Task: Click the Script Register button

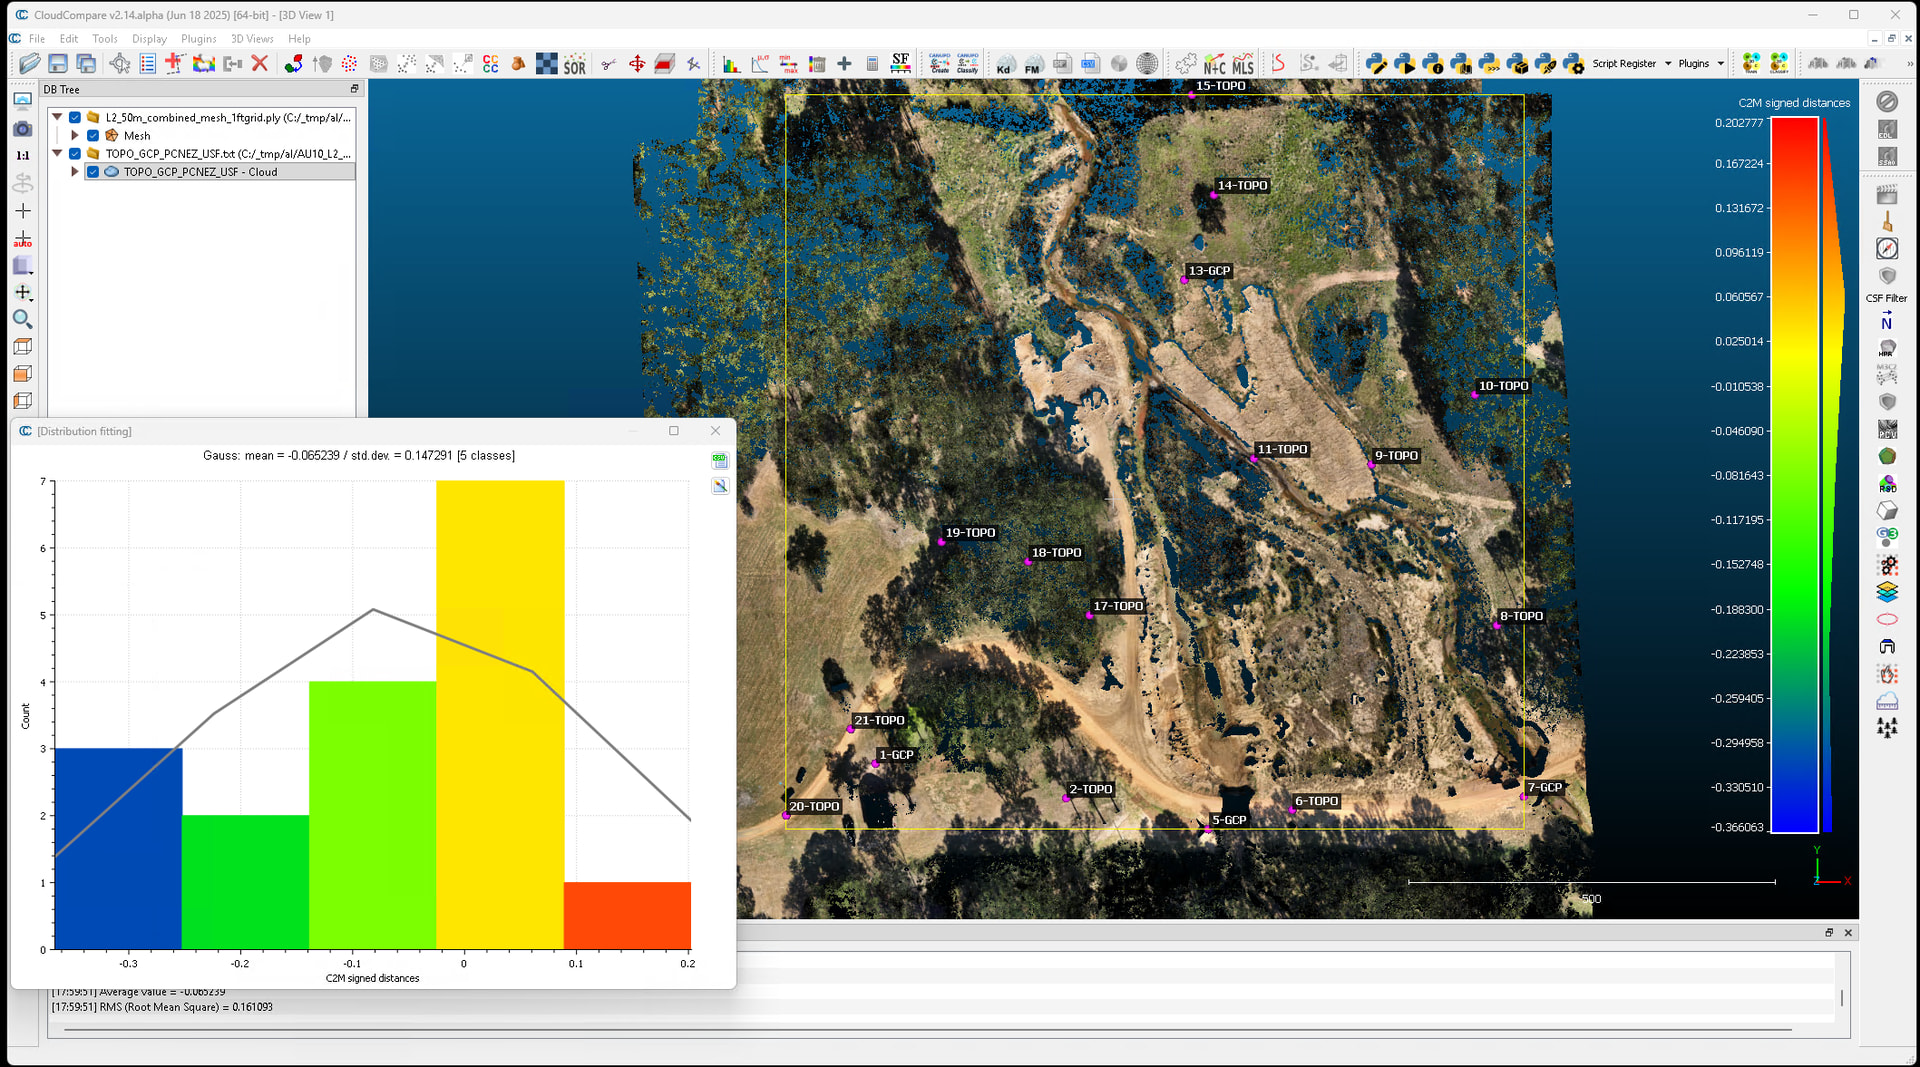Action: click(1624, 64)
